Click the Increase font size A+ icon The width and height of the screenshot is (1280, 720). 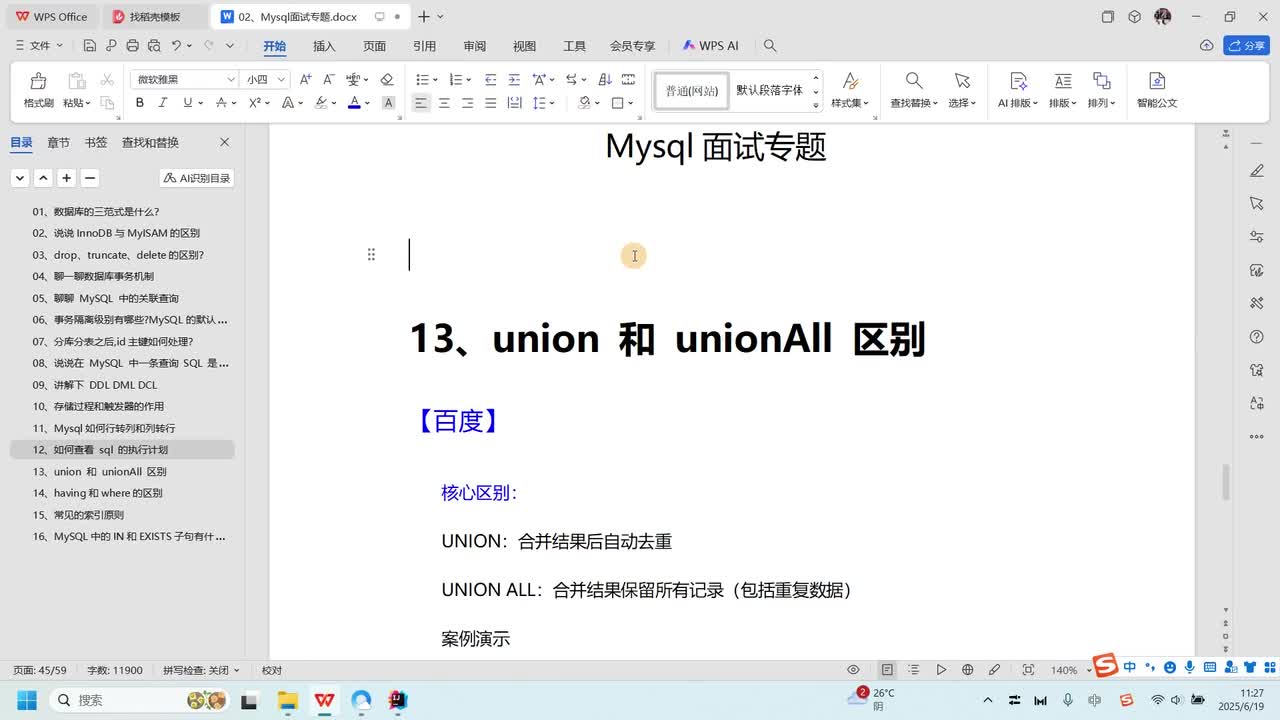coord(305,79)
